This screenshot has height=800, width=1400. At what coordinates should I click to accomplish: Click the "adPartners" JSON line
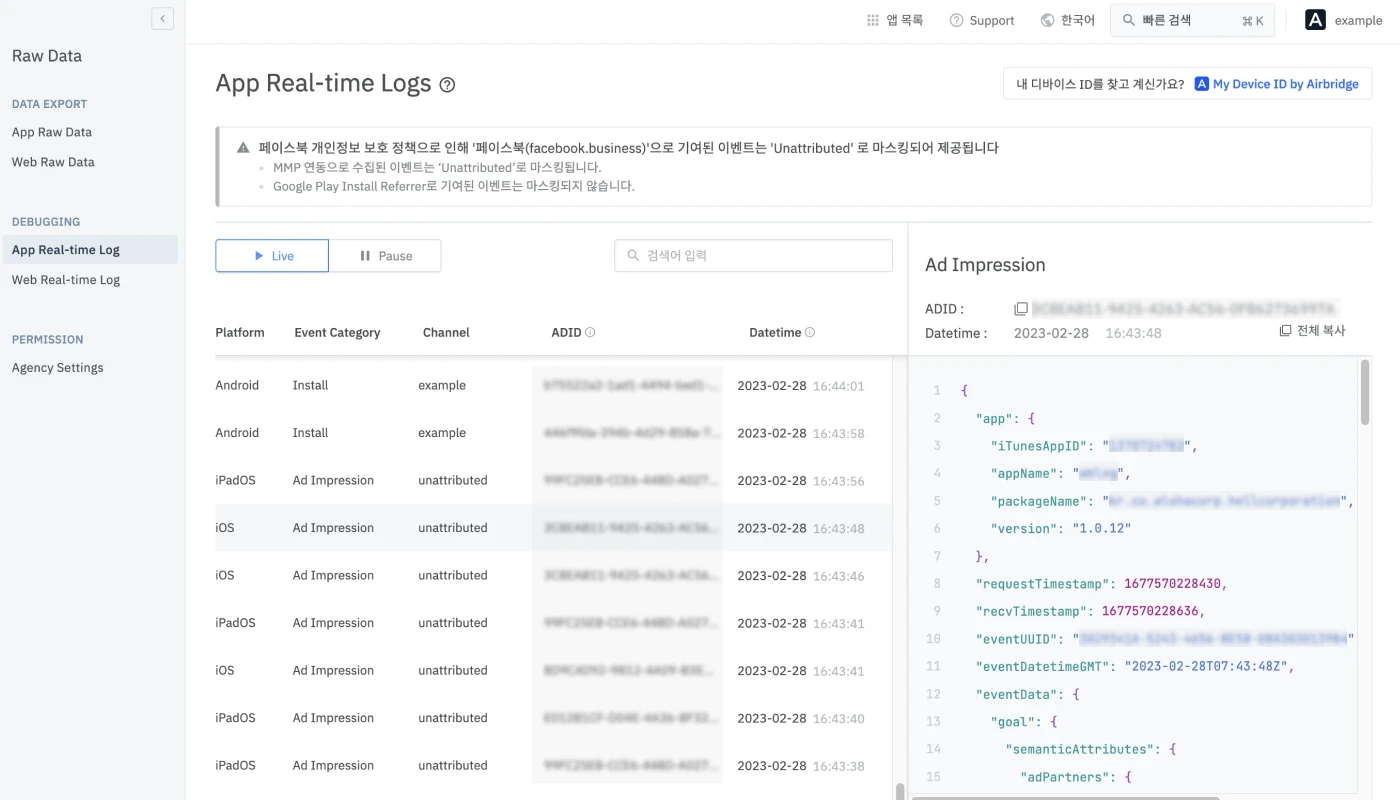1077,776
